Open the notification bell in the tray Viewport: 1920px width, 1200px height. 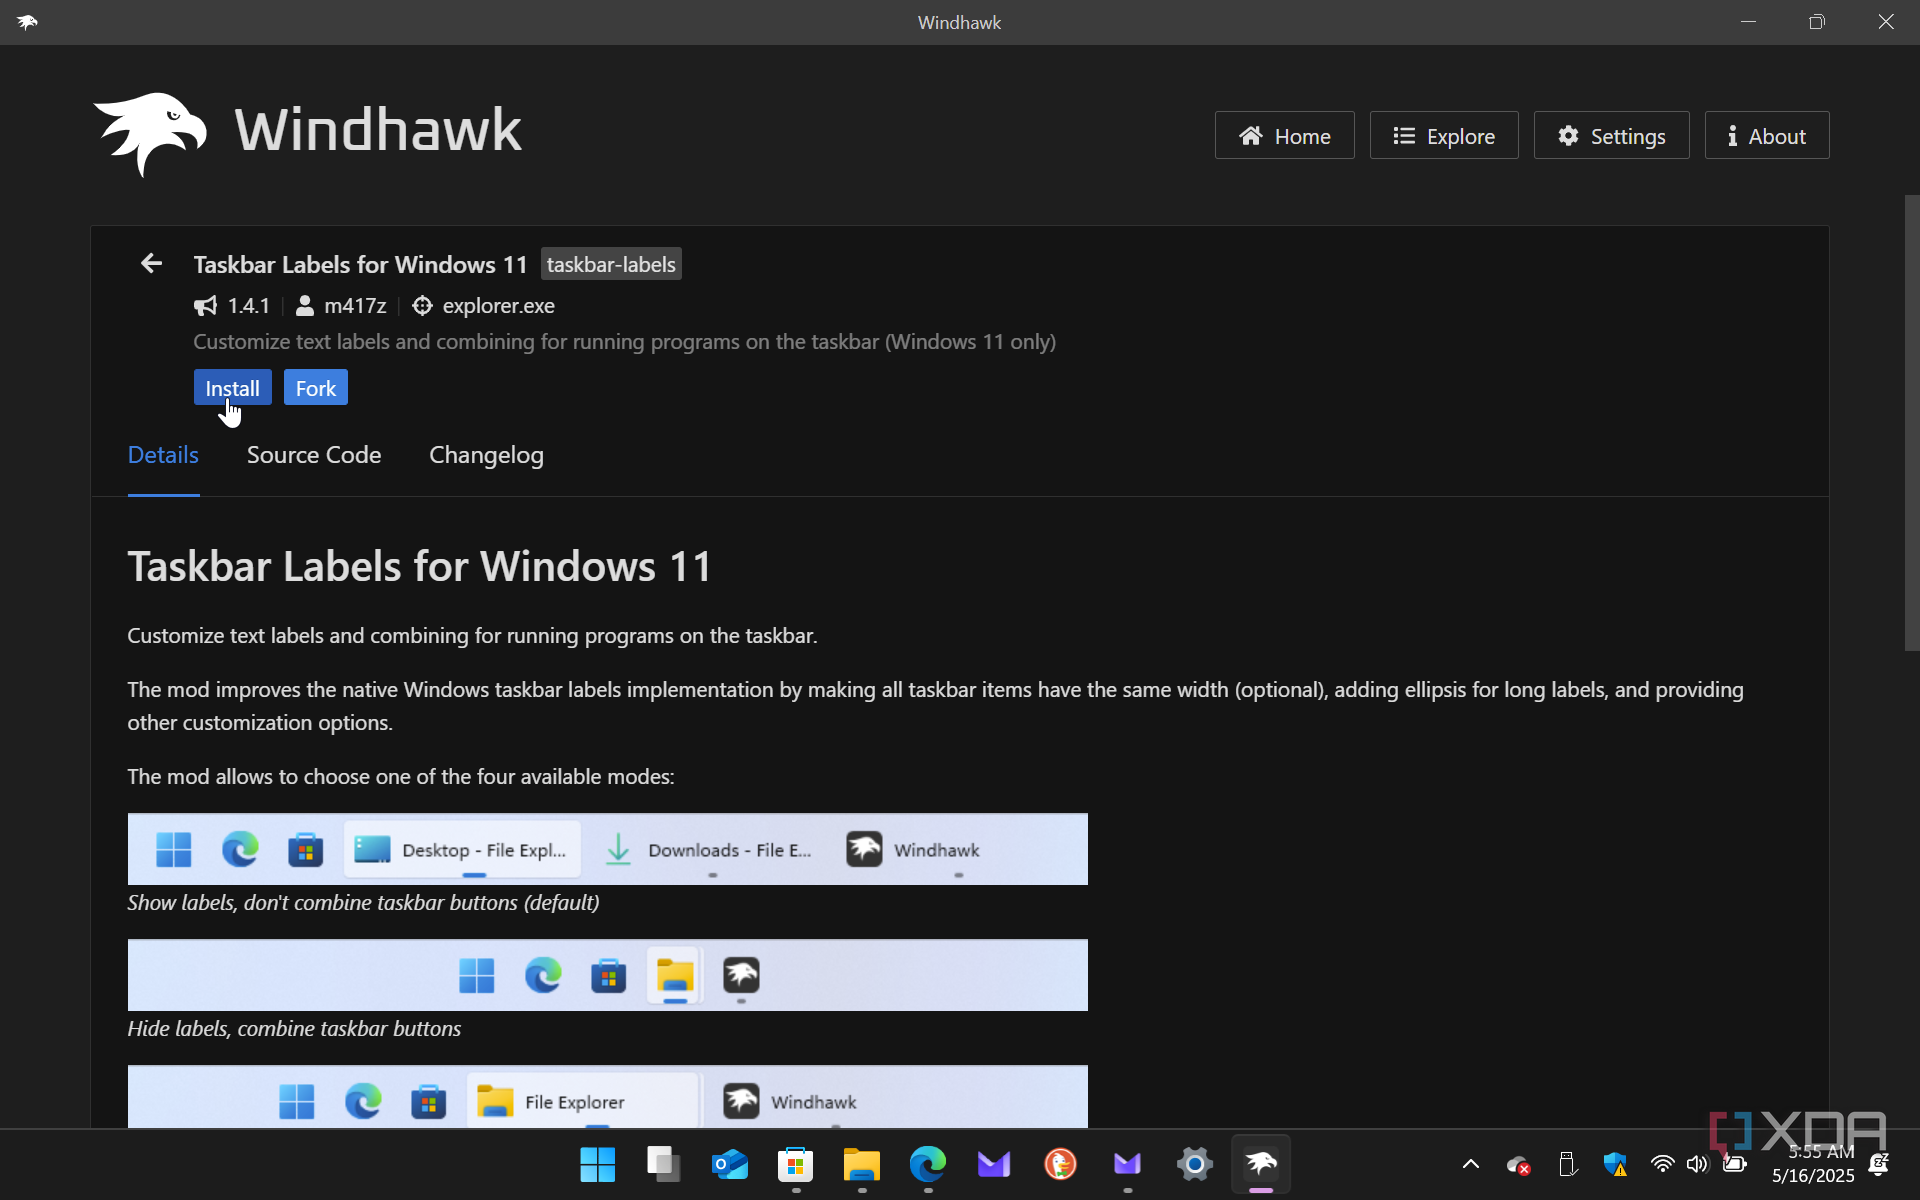coord(1878,1164)
